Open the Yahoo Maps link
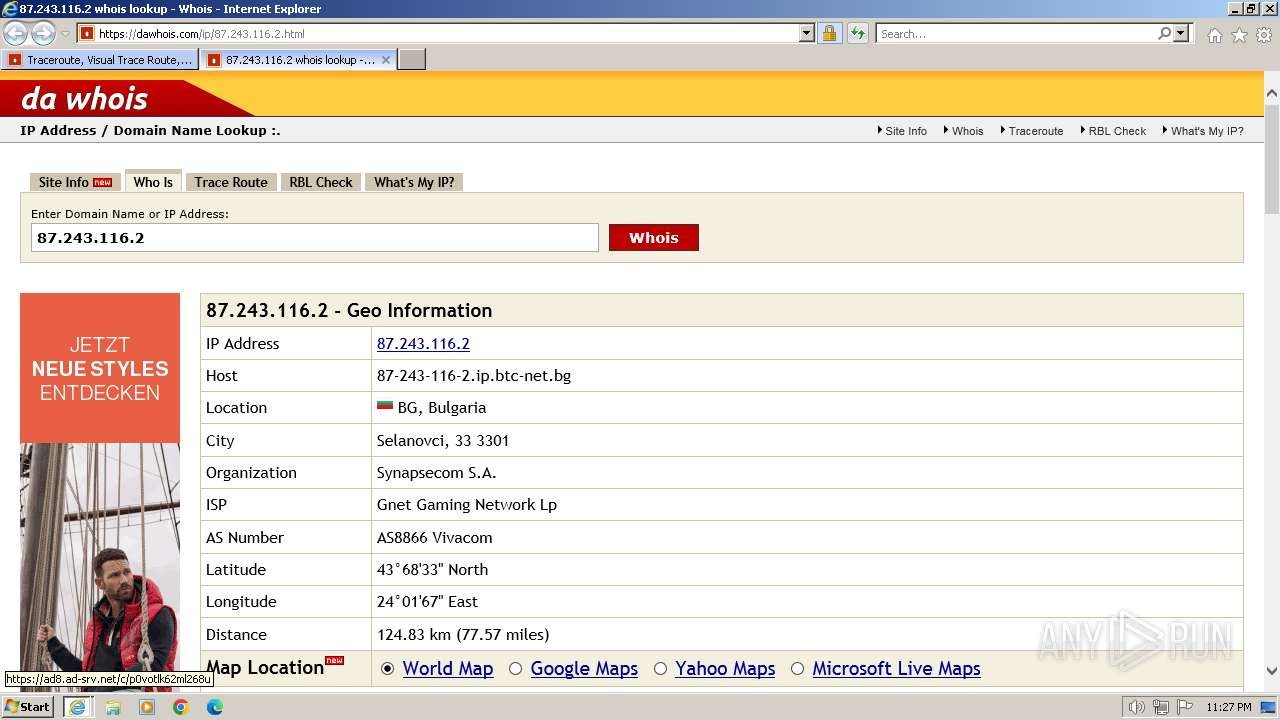The height and width of the screenshot is (720, 1280). [725, 668]
